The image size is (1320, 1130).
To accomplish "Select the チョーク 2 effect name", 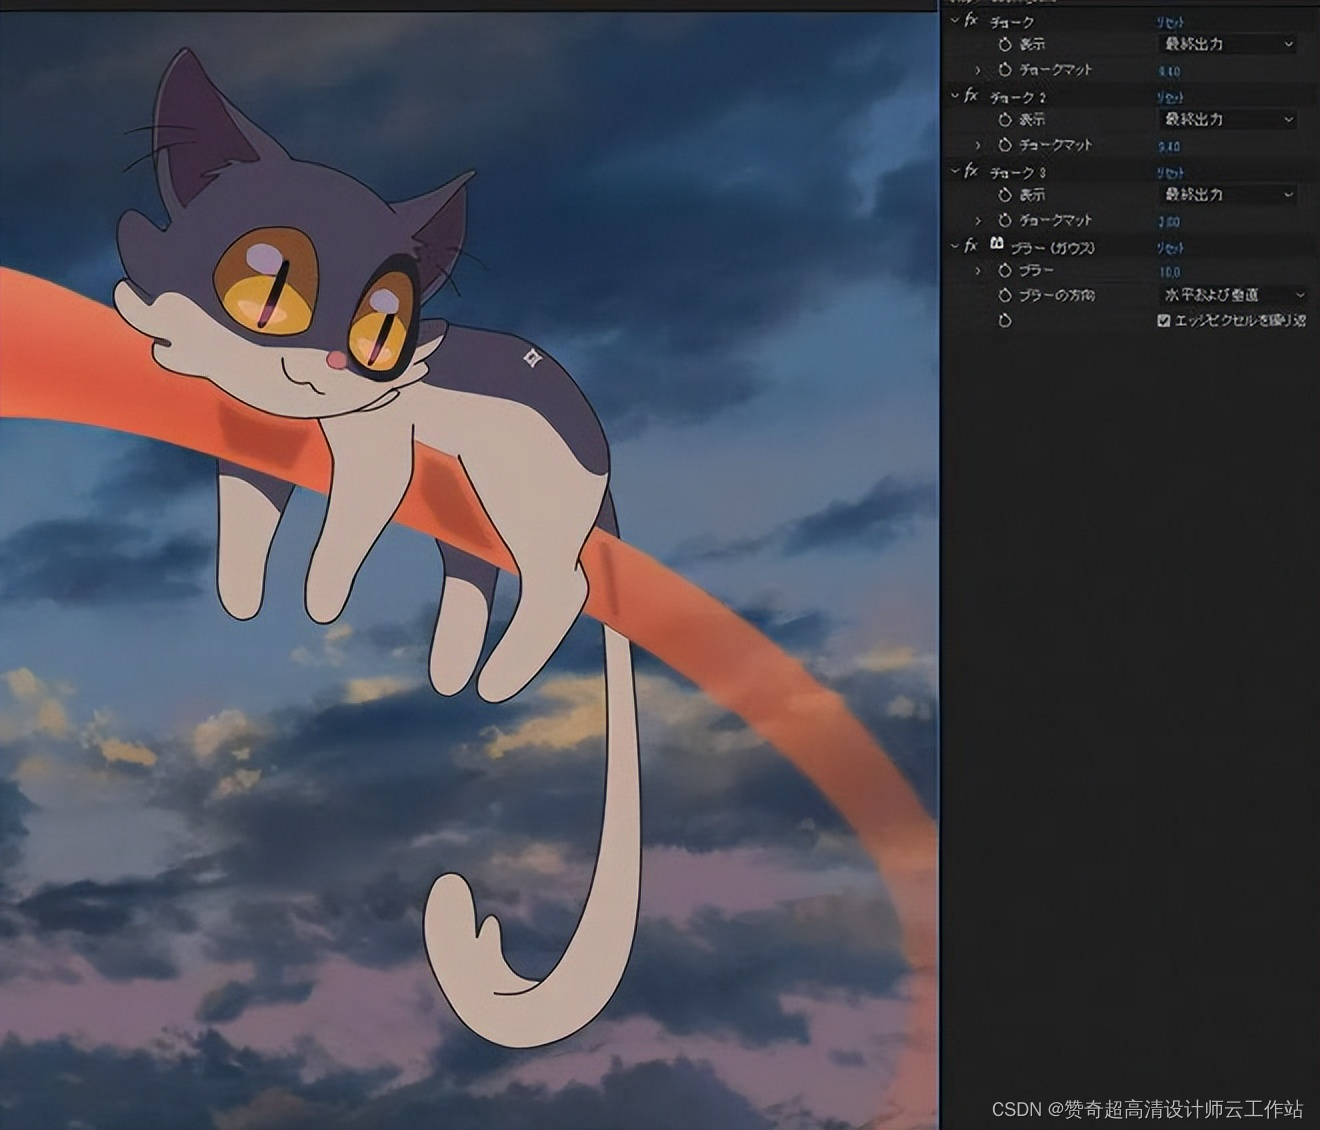I will point(1017,97).
